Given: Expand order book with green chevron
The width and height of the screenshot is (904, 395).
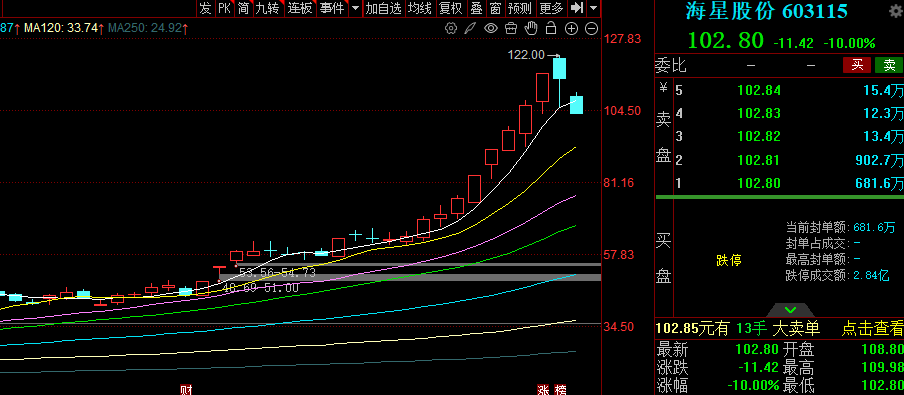Looking at the screenshot, I should pyautogui.click(x=791, y=310).
